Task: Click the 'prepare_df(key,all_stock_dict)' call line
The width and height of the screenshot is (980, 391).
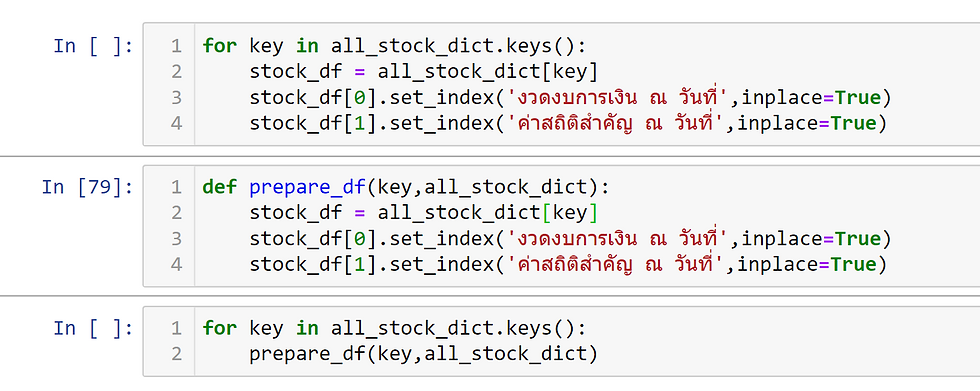Action: (x=424, y=354)
